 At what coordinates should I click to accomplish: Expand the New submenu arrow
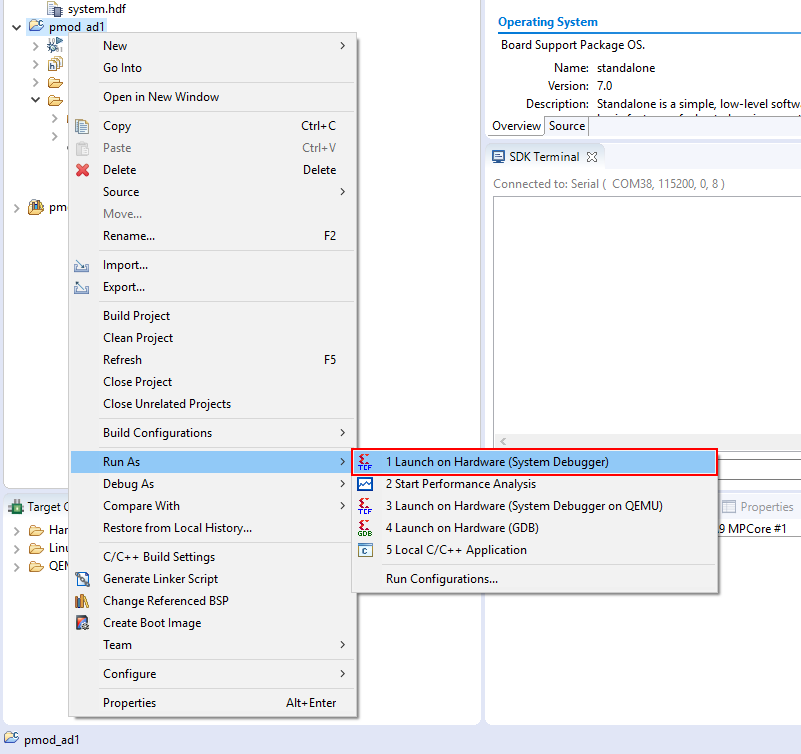(343, 46)
